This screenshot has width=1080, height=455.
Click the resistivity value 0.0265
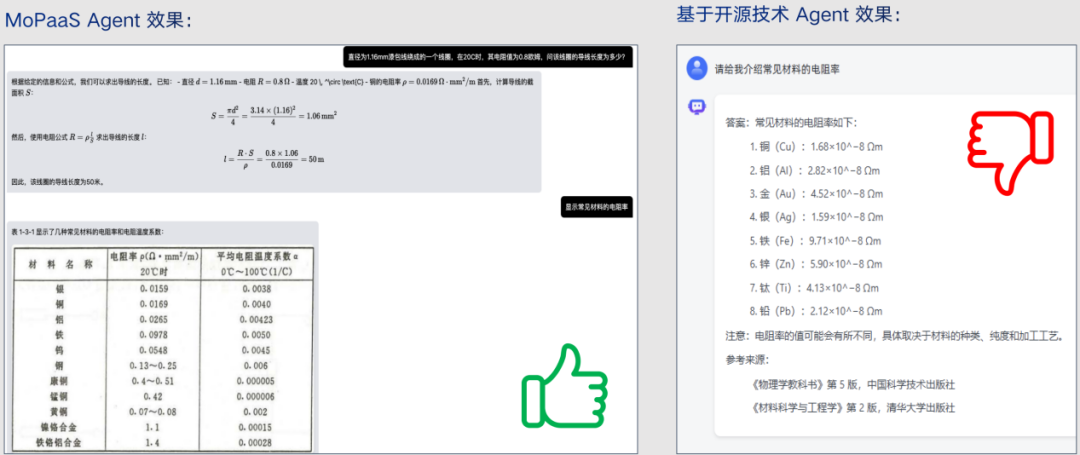(153, 319)
